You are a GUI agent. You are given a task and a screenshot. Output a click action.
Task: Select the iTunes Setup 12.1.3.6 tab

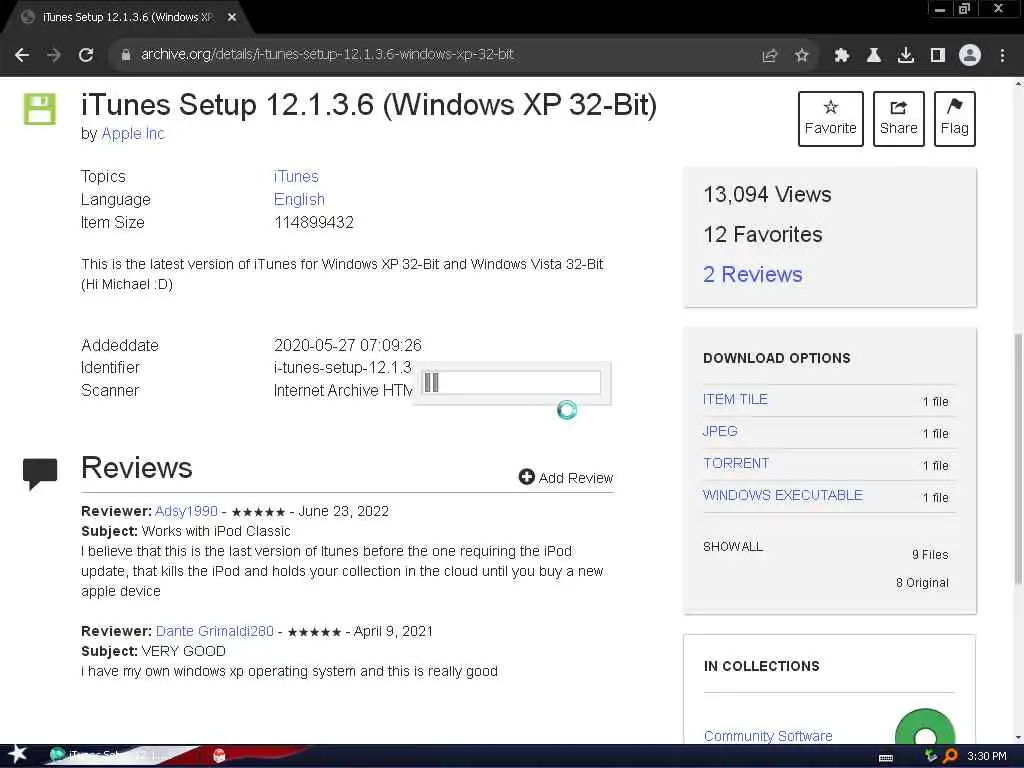[127, 18]
